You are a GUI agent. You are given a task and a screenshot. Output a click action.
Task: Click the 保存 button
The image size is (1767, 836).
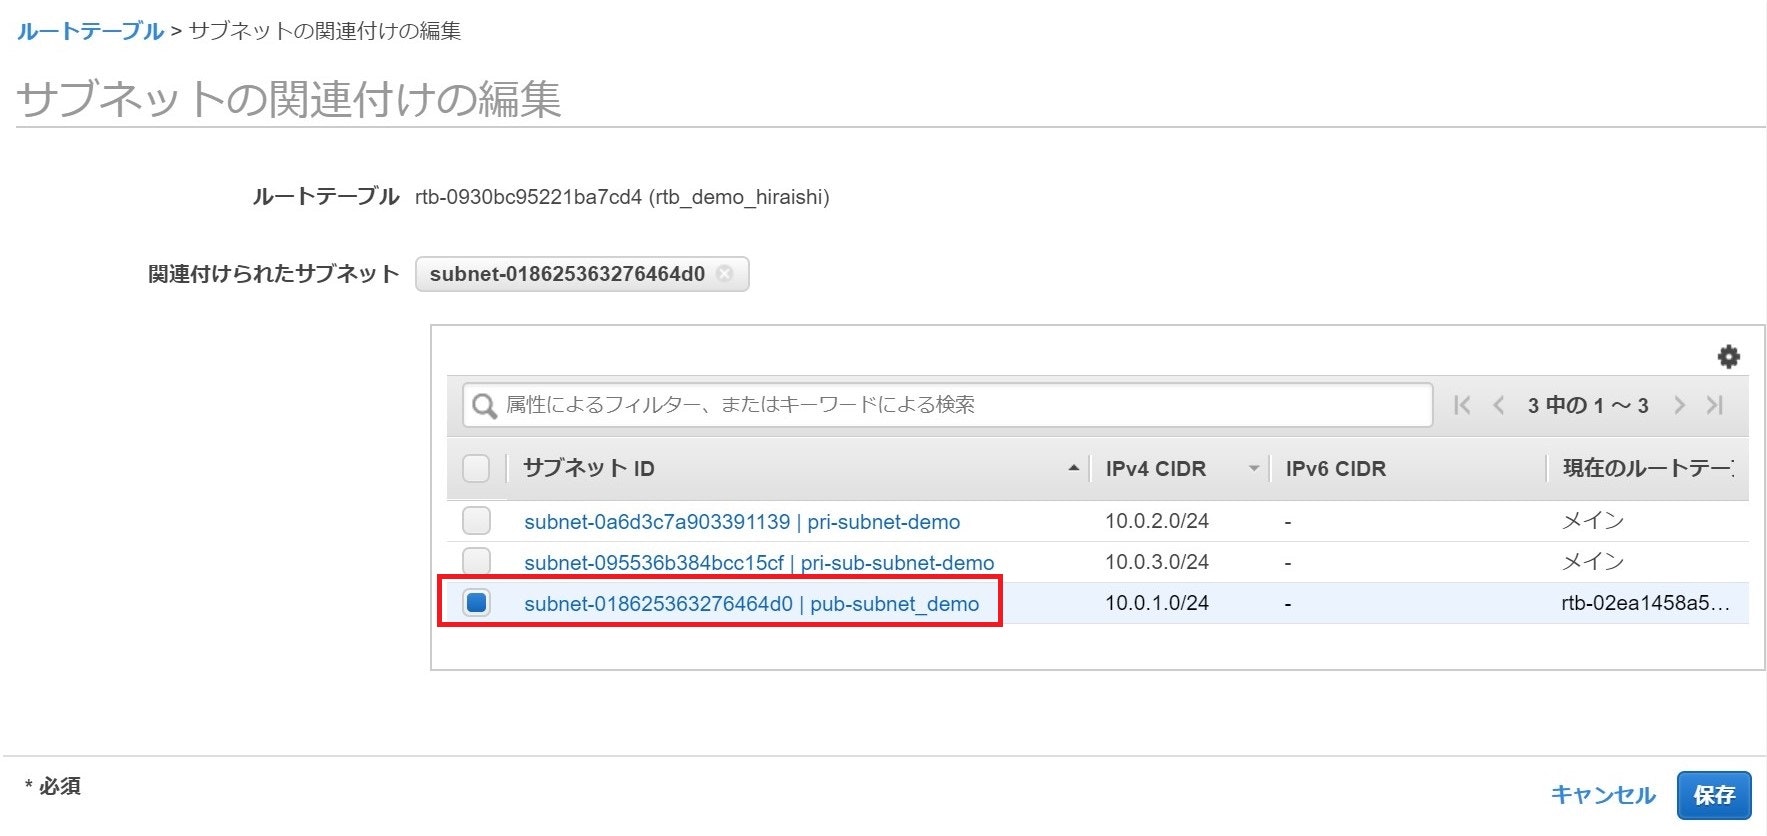coord(1714,795)
